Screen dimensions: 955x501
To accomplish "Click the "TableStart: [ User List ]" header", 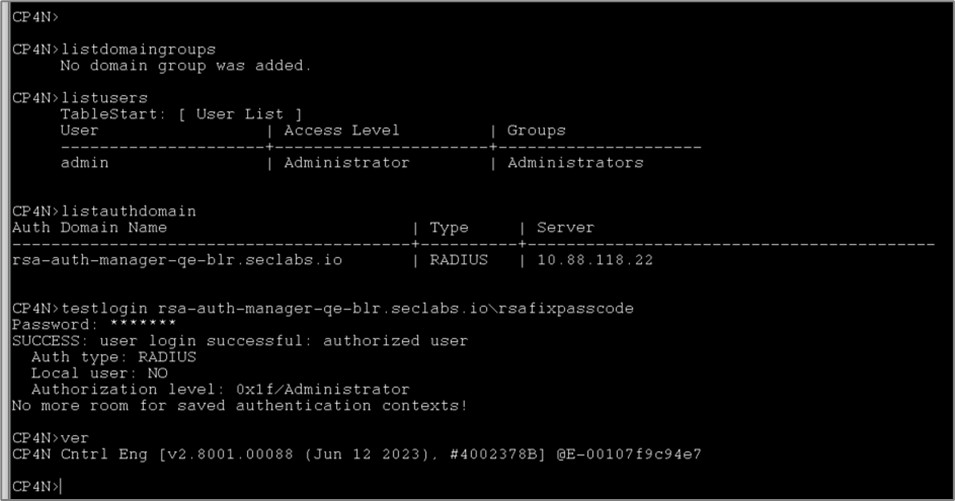I will click(x=180, y=114).
